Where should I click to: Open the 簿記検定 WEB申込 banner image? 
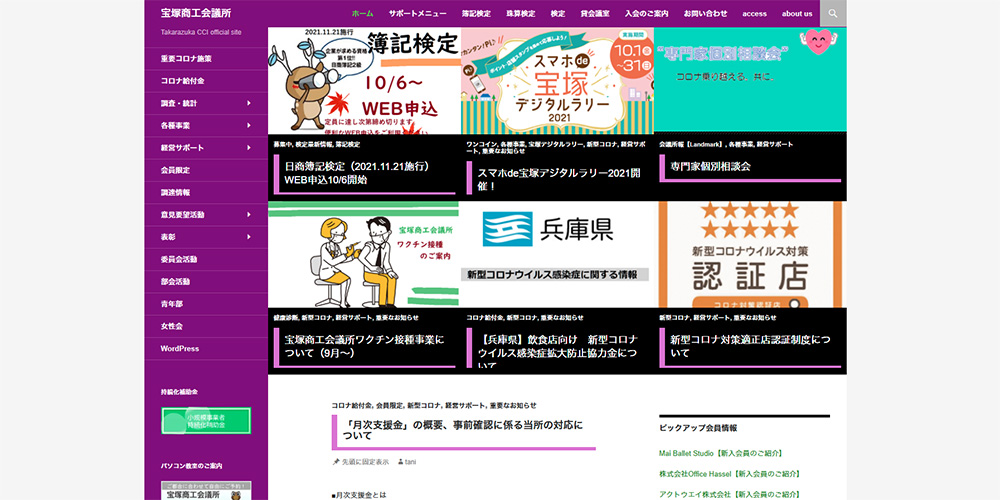[363, 80]
